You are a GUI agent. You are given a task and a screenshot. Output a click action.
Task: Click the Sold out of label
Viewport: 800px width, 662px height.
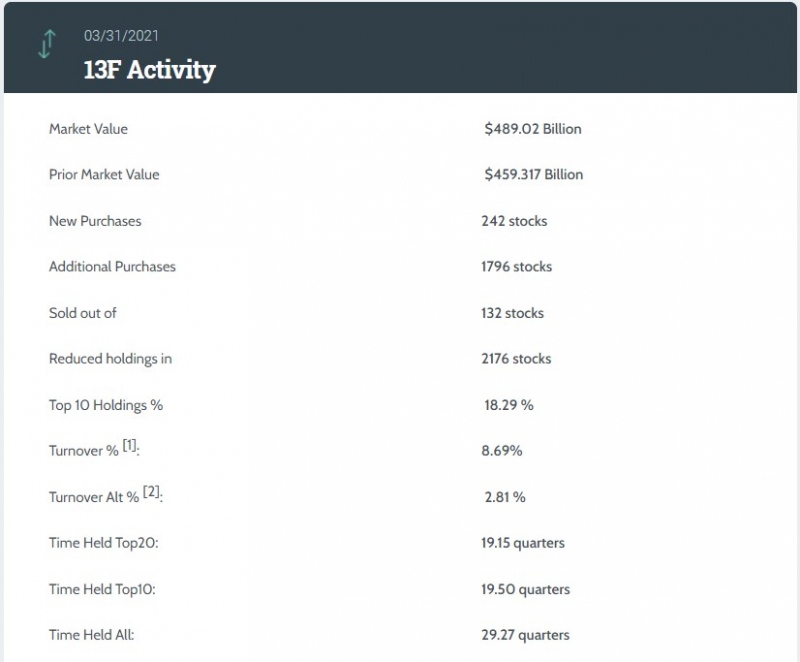pos(83,313)
